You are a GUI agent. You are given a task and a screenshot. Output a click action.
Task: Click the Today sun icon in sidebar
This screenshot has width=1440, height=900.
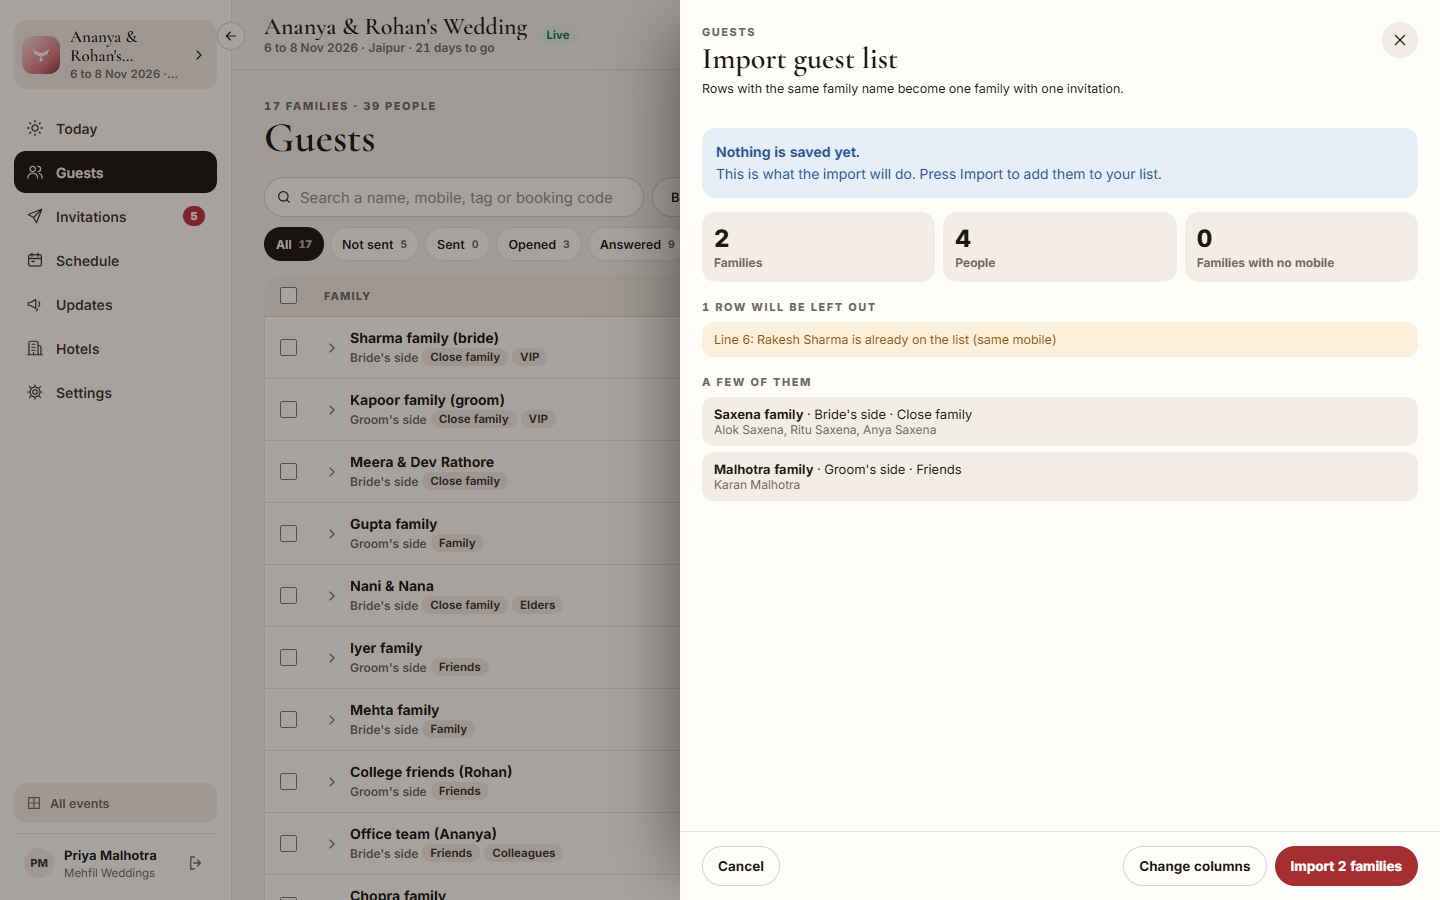[35, 128]
